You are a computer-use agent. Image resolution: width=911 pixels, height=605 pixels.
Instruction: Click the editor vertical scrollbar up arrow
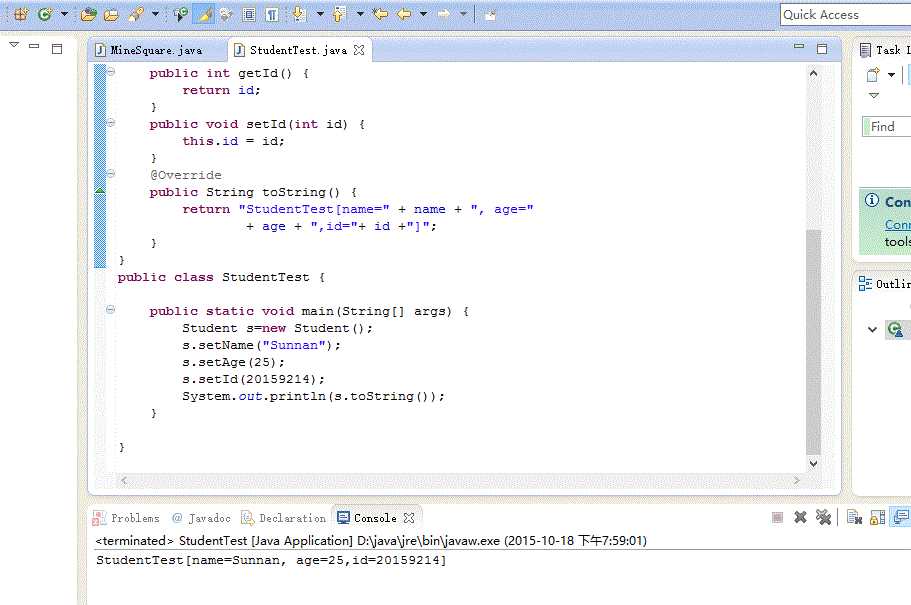813,73
